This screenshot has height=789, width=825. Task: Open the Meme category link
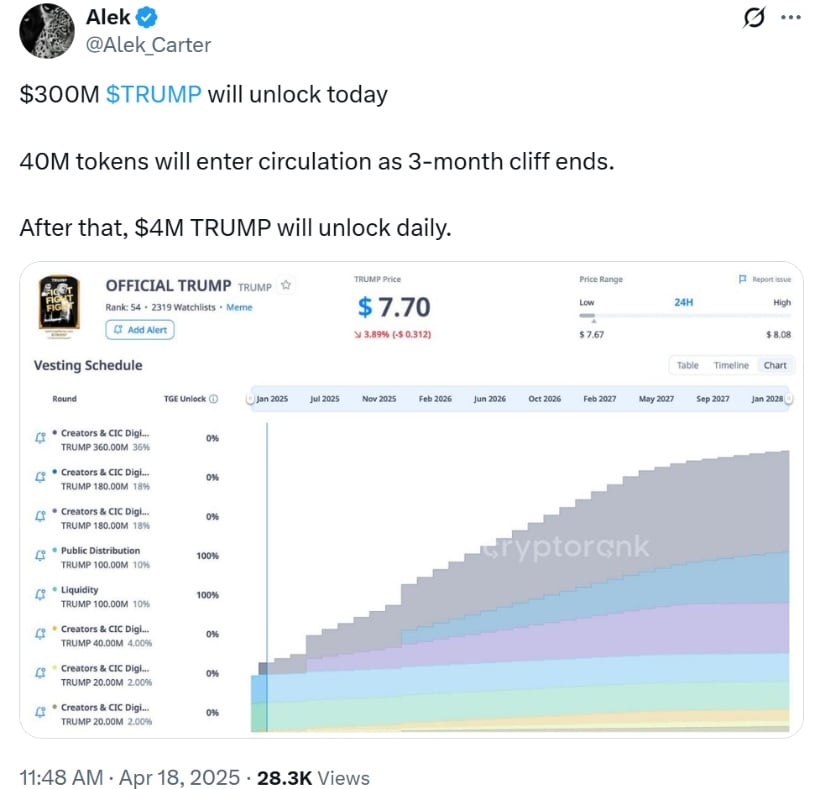pos(239,307)
